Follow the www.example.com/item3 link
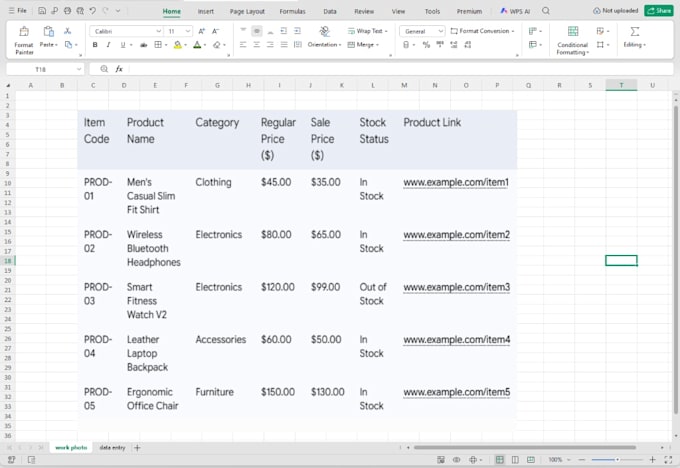The height and width of the screenshot is (468, 680). [x=457, y=287]
